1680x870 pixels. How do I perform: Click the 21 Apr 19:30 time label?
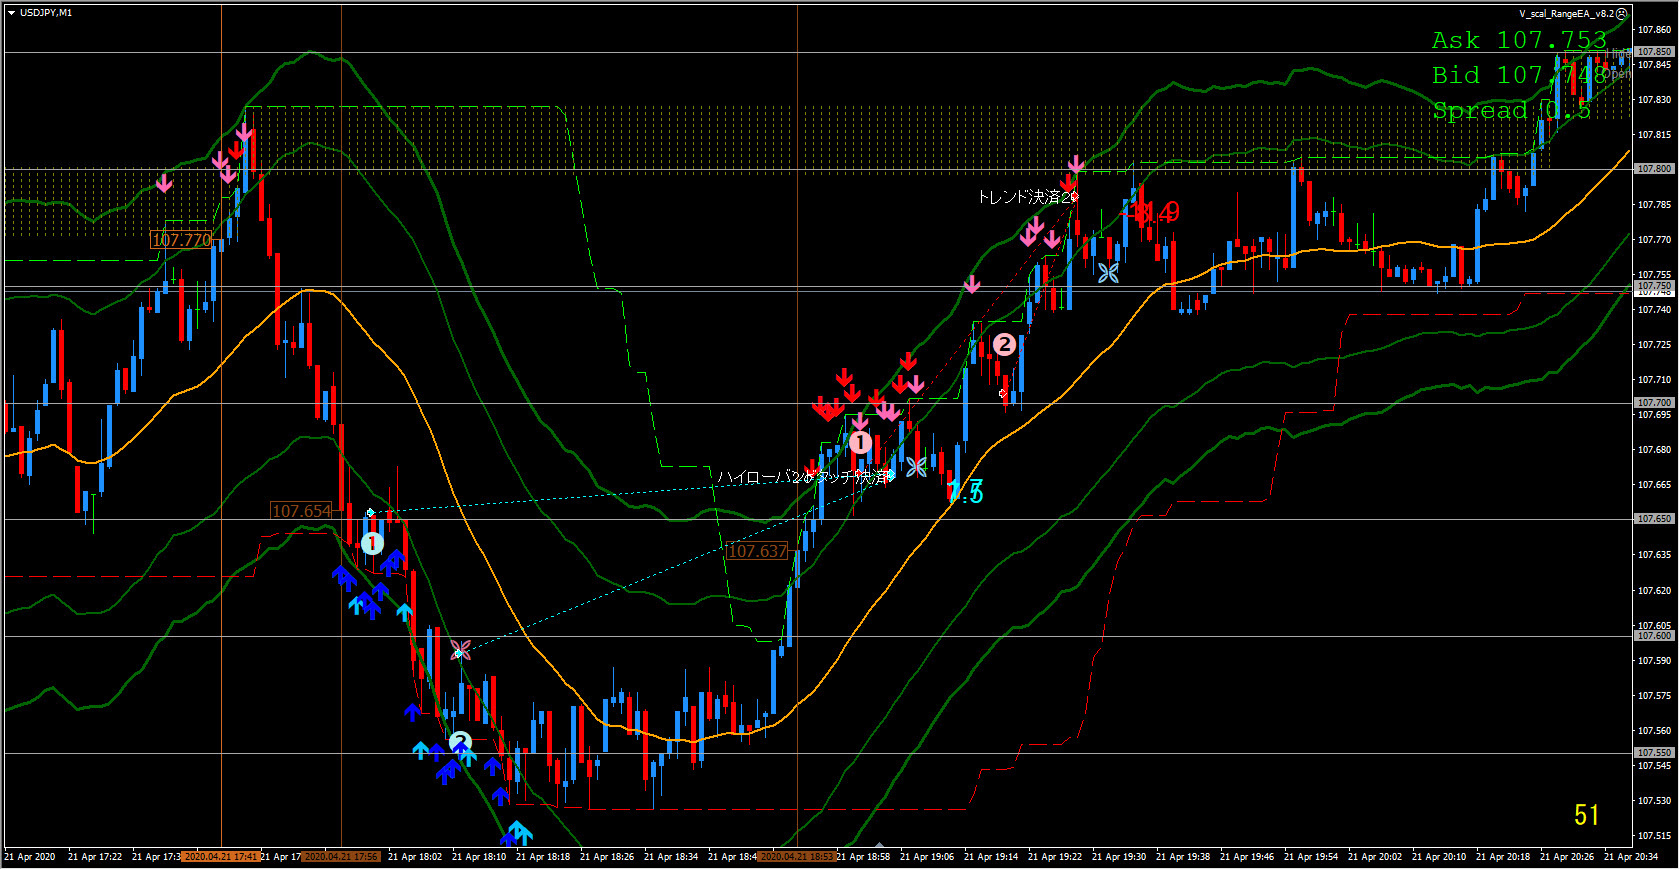(1118, 857)
